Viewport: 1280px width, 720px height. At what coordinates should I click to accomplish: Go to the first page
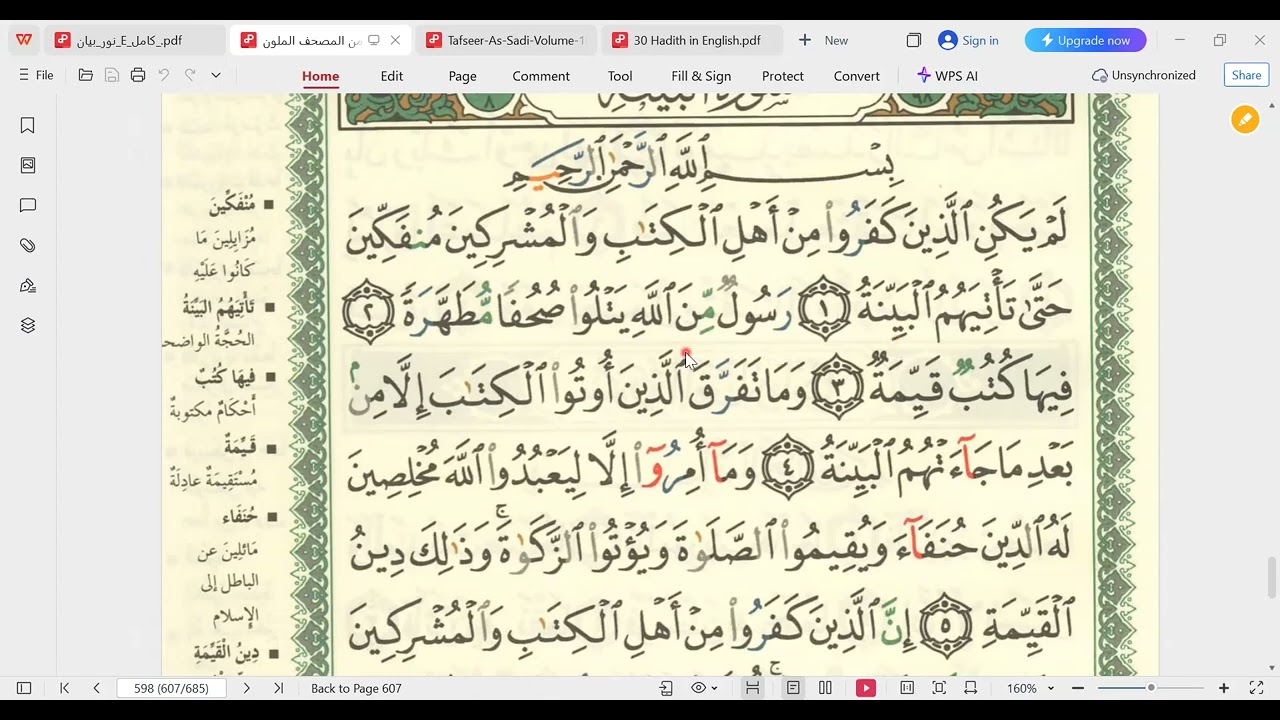coord(65,688)
